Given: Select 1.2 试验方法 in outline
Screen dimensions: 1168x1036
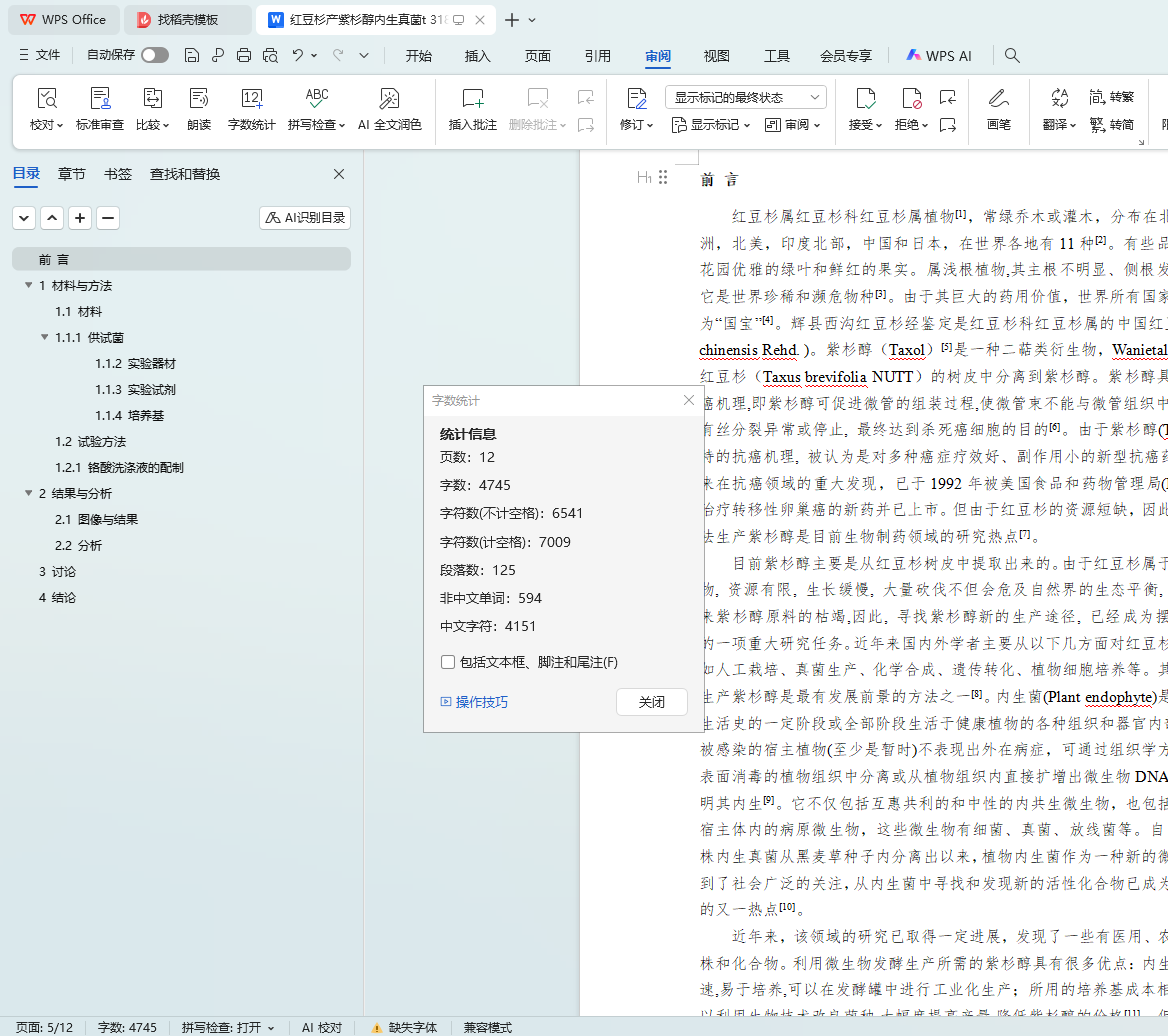Looking at the screenshot, I should tap(90, 442).
